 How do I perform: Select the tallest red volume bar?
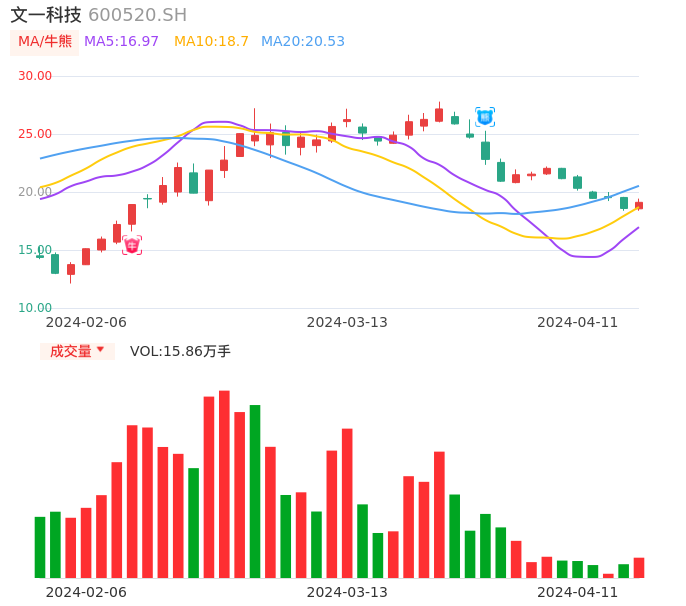coord(224,484)
